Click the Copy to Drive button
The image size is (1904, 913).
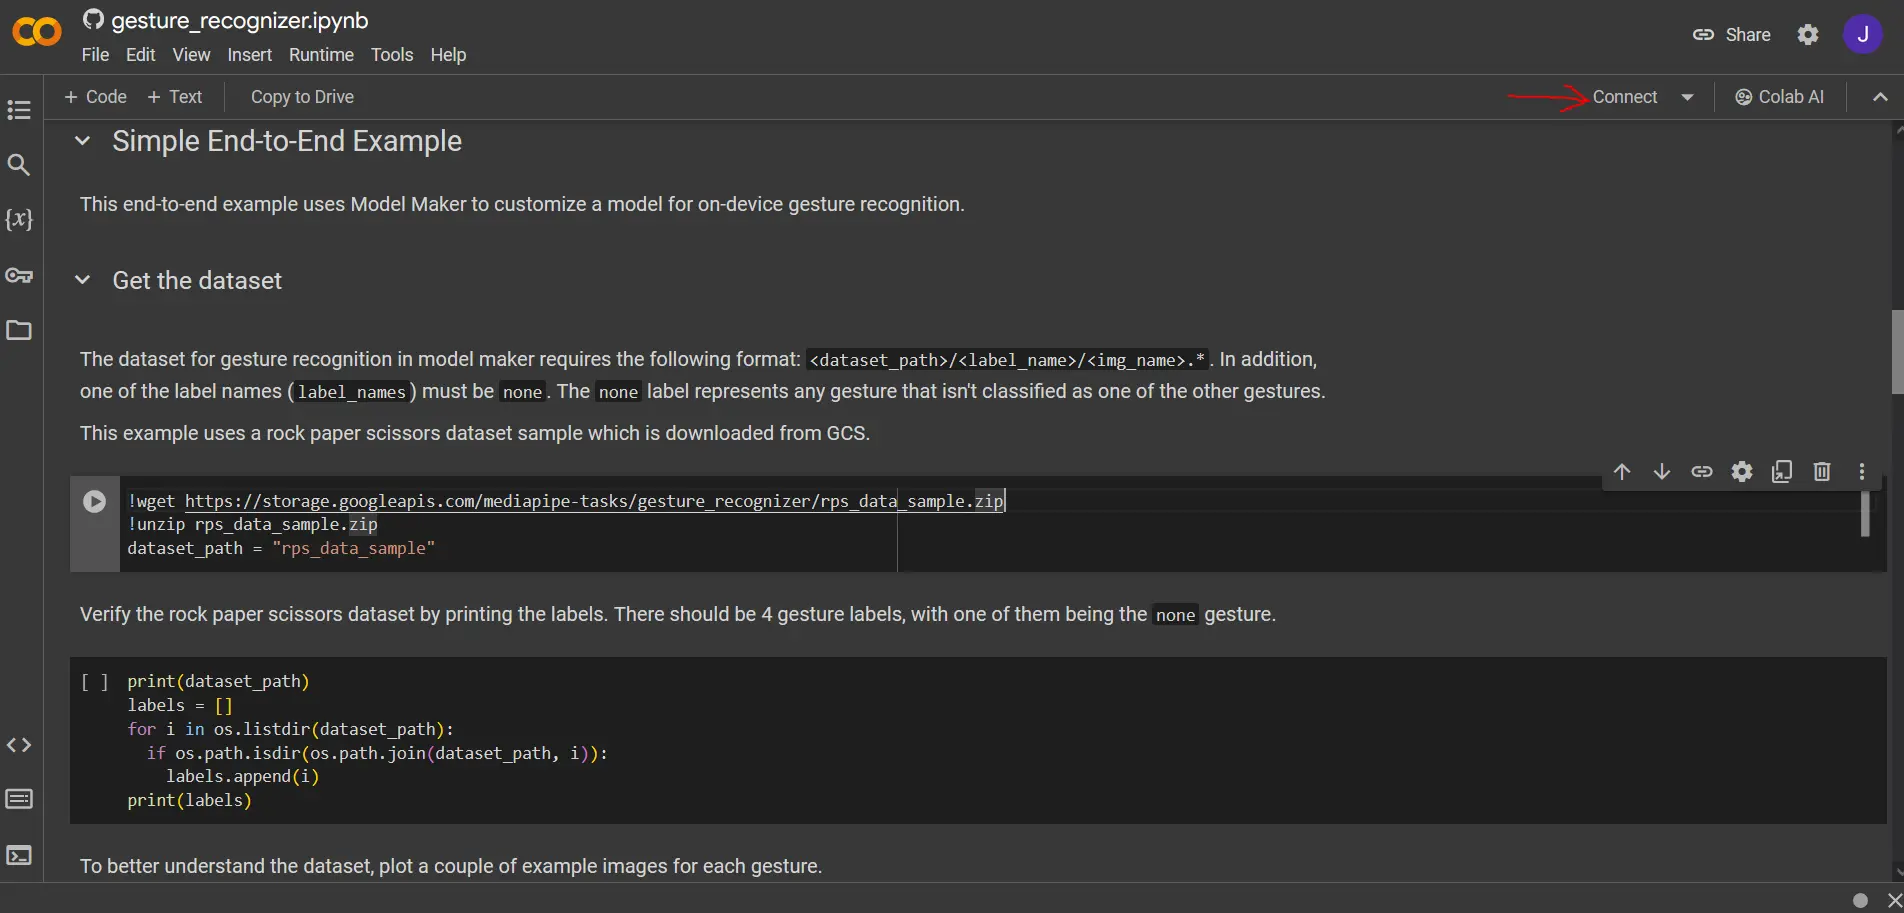302,97
